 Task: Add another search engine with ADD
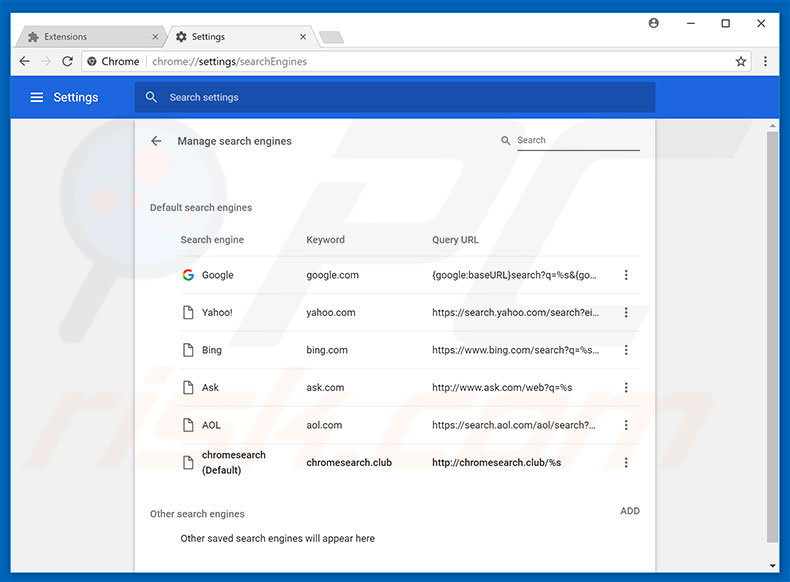pyautogui.click(x=630, y=511)
